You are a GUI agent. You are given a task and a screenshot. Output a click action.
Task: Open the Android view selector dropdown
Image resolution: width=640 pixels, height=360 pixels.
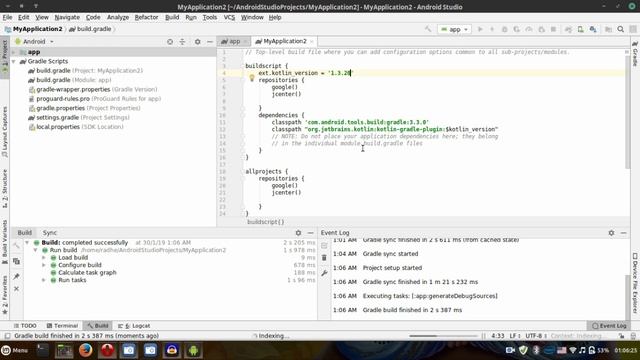pyautogui.click(x=34, y=42)
